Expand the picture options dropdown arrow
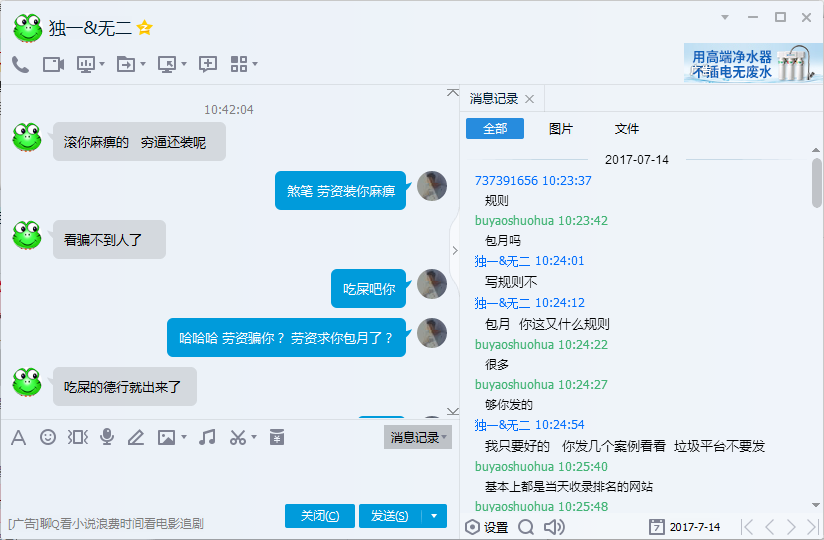 (x=183, y=437)
